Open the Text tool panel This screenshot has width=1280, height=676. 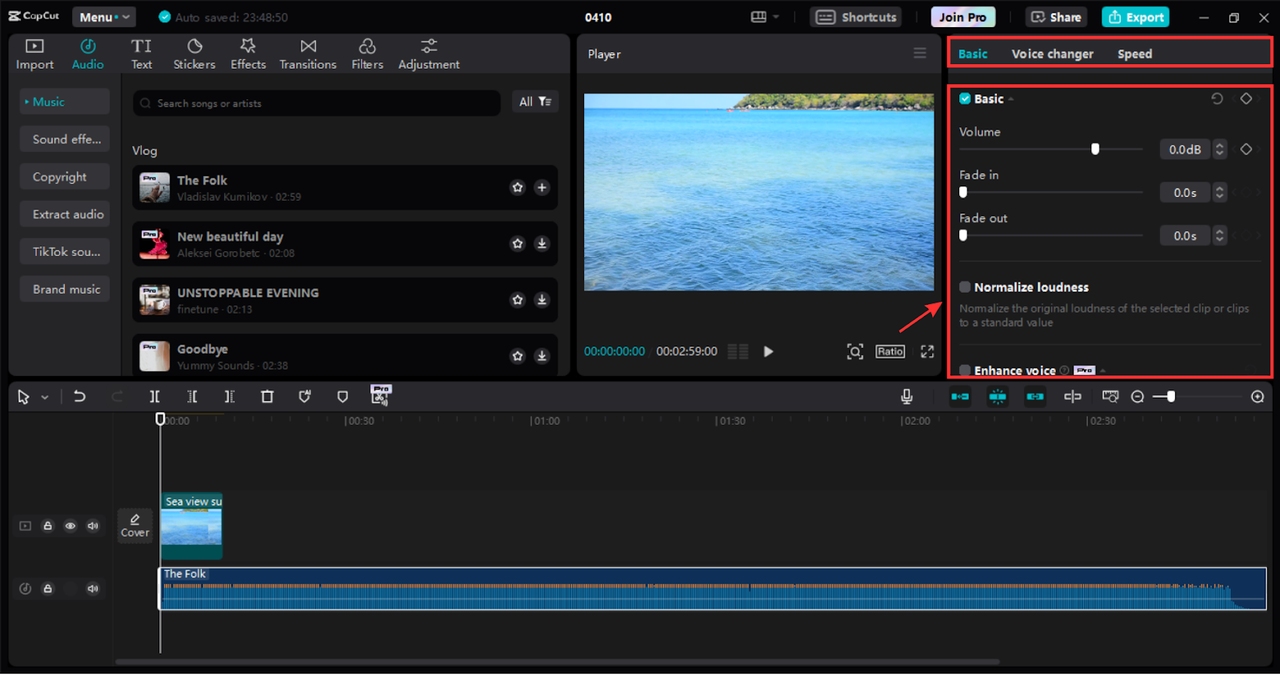coord(142,54)
